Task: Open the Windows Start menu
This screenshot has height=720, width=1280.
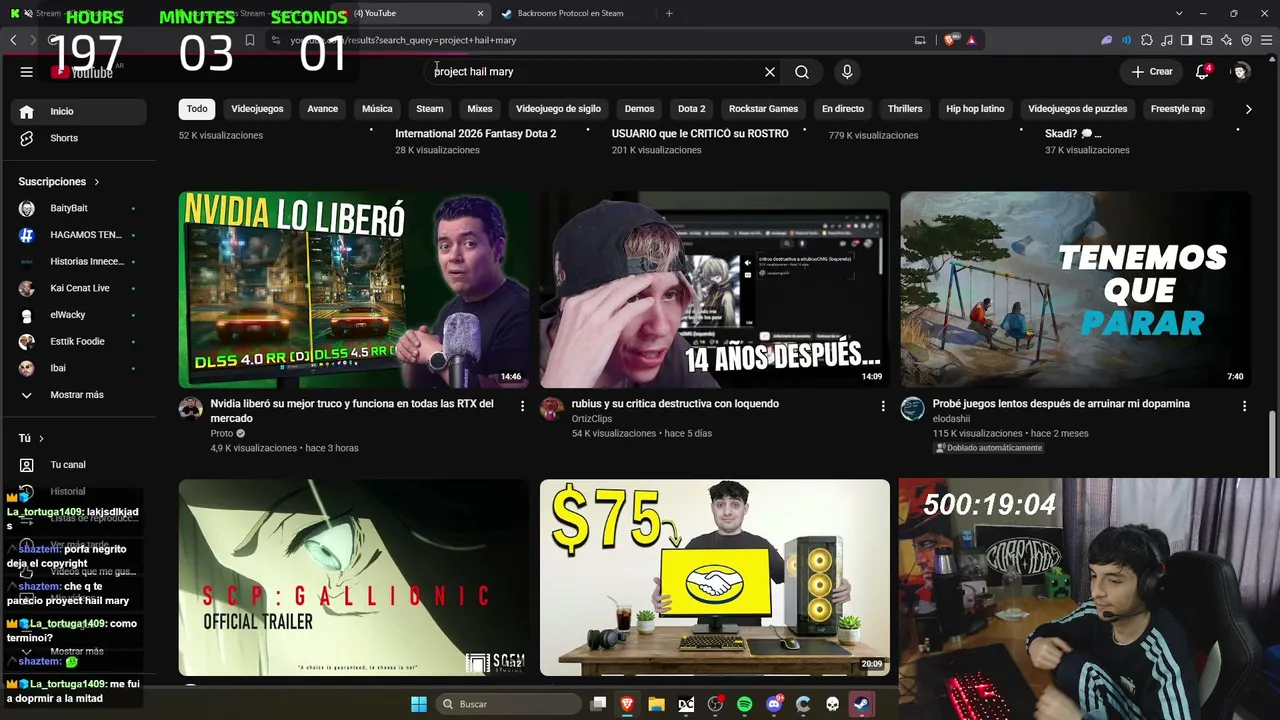Action: [419, 704]
